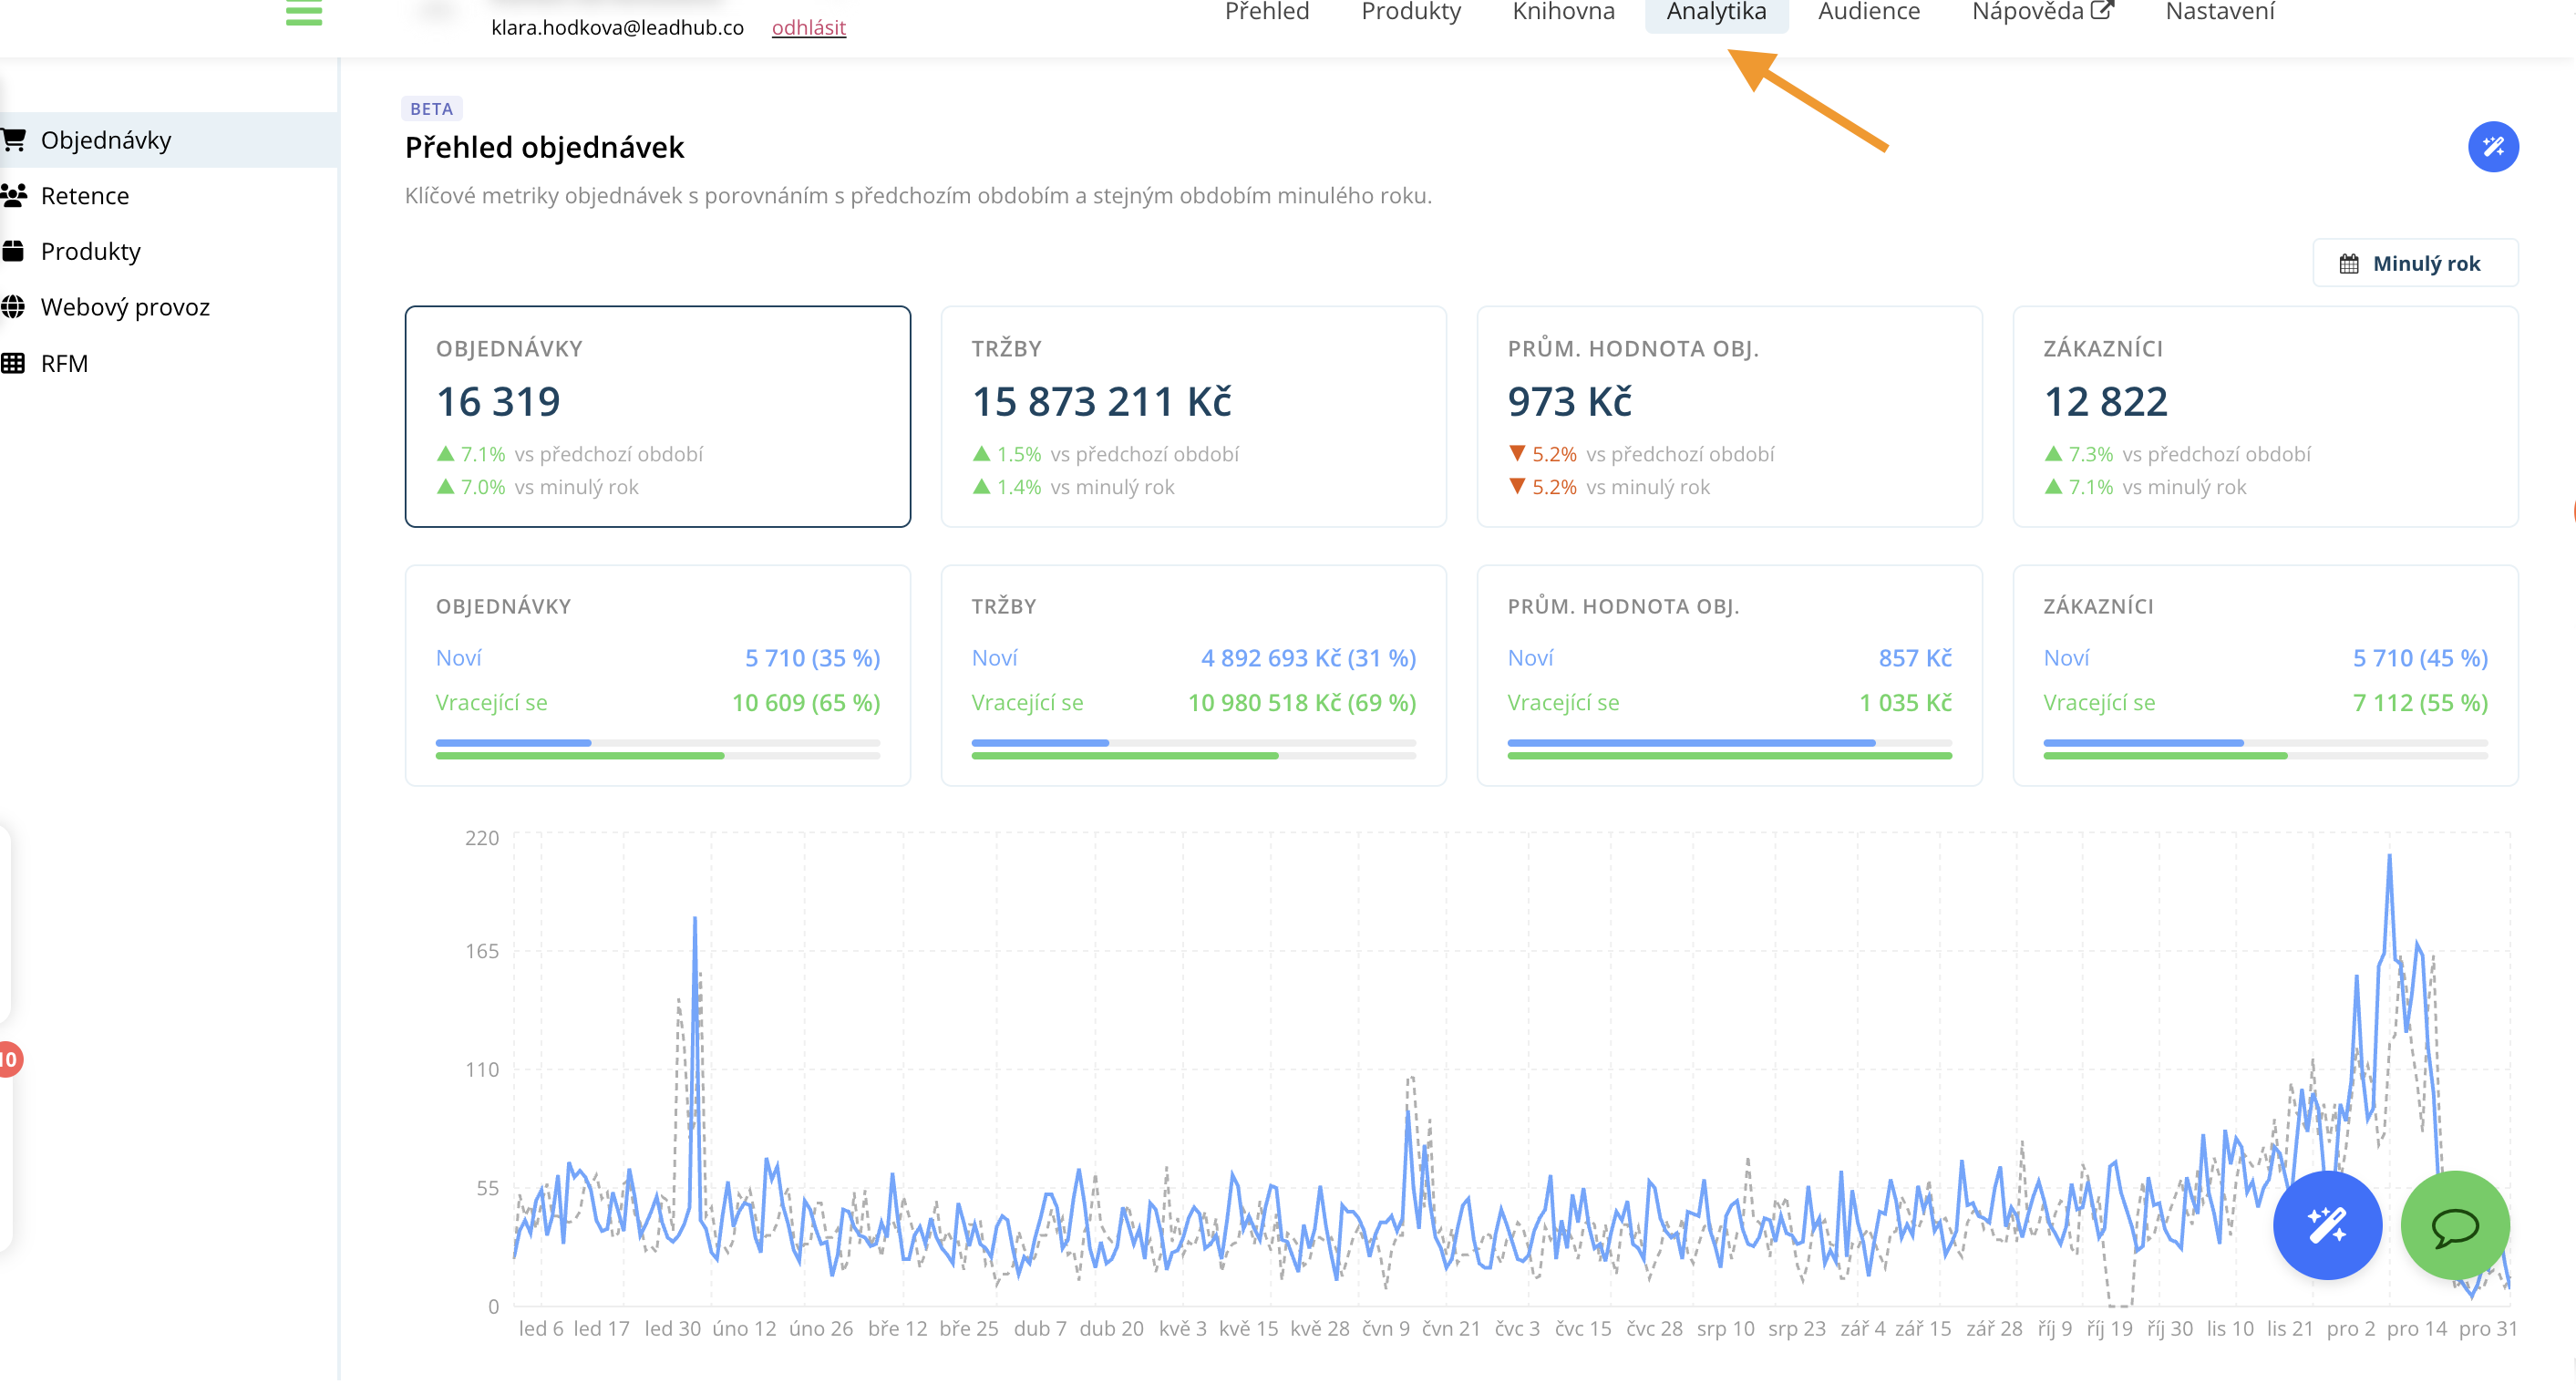Select the Zákazníci 12 822 metric card
The height and width of the screenshot is (1384, 2576).
pyautogui.click(x=2264, y=416)
